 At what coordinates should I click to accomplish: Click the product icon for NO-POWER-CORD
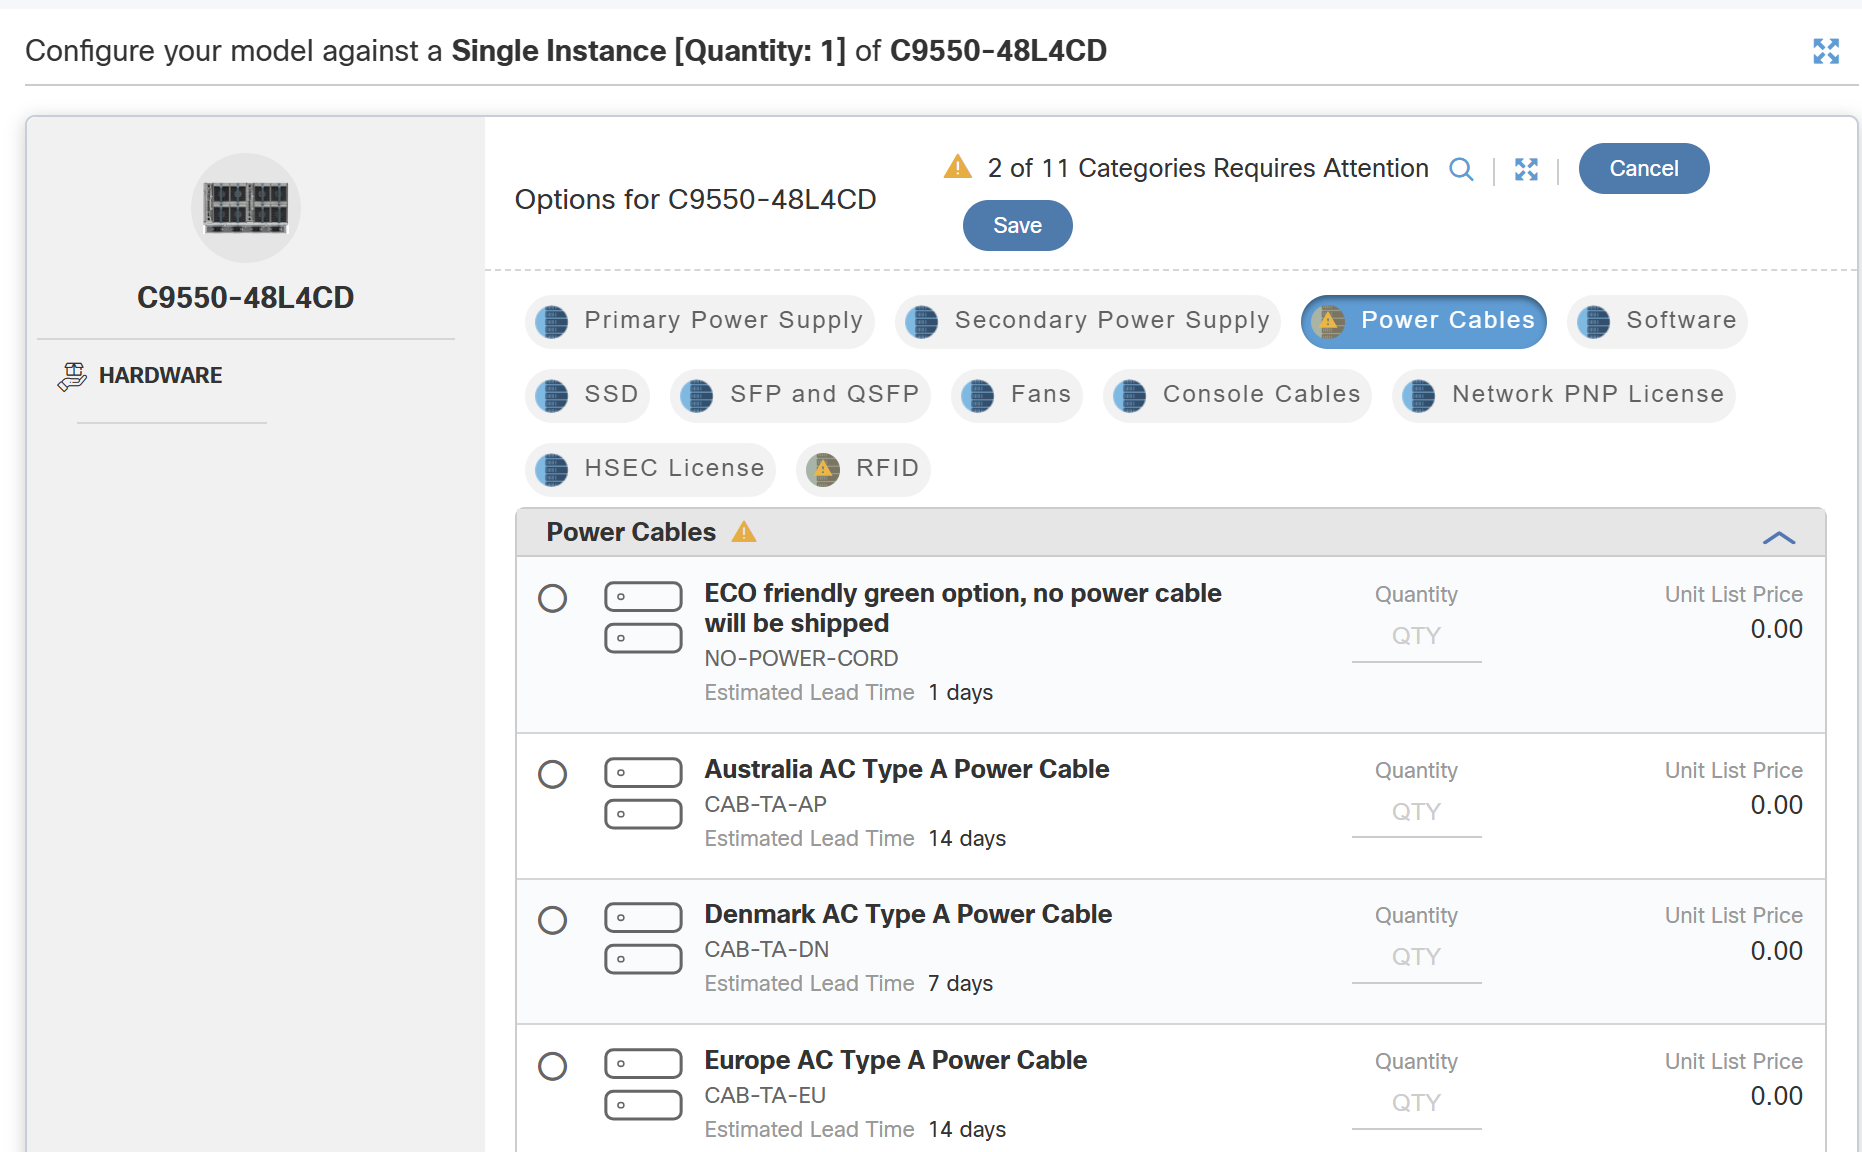(x=643, y=617)
